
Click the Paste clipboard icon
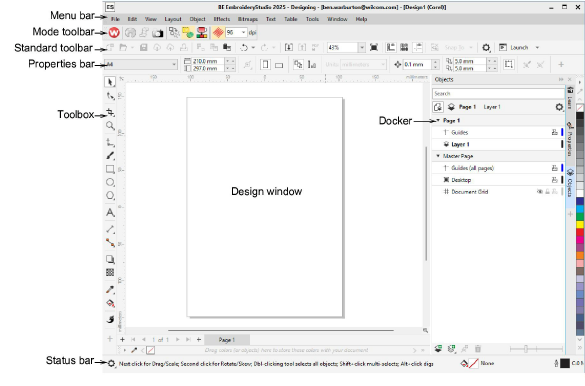pyautogui.click(x=227, y=47)
